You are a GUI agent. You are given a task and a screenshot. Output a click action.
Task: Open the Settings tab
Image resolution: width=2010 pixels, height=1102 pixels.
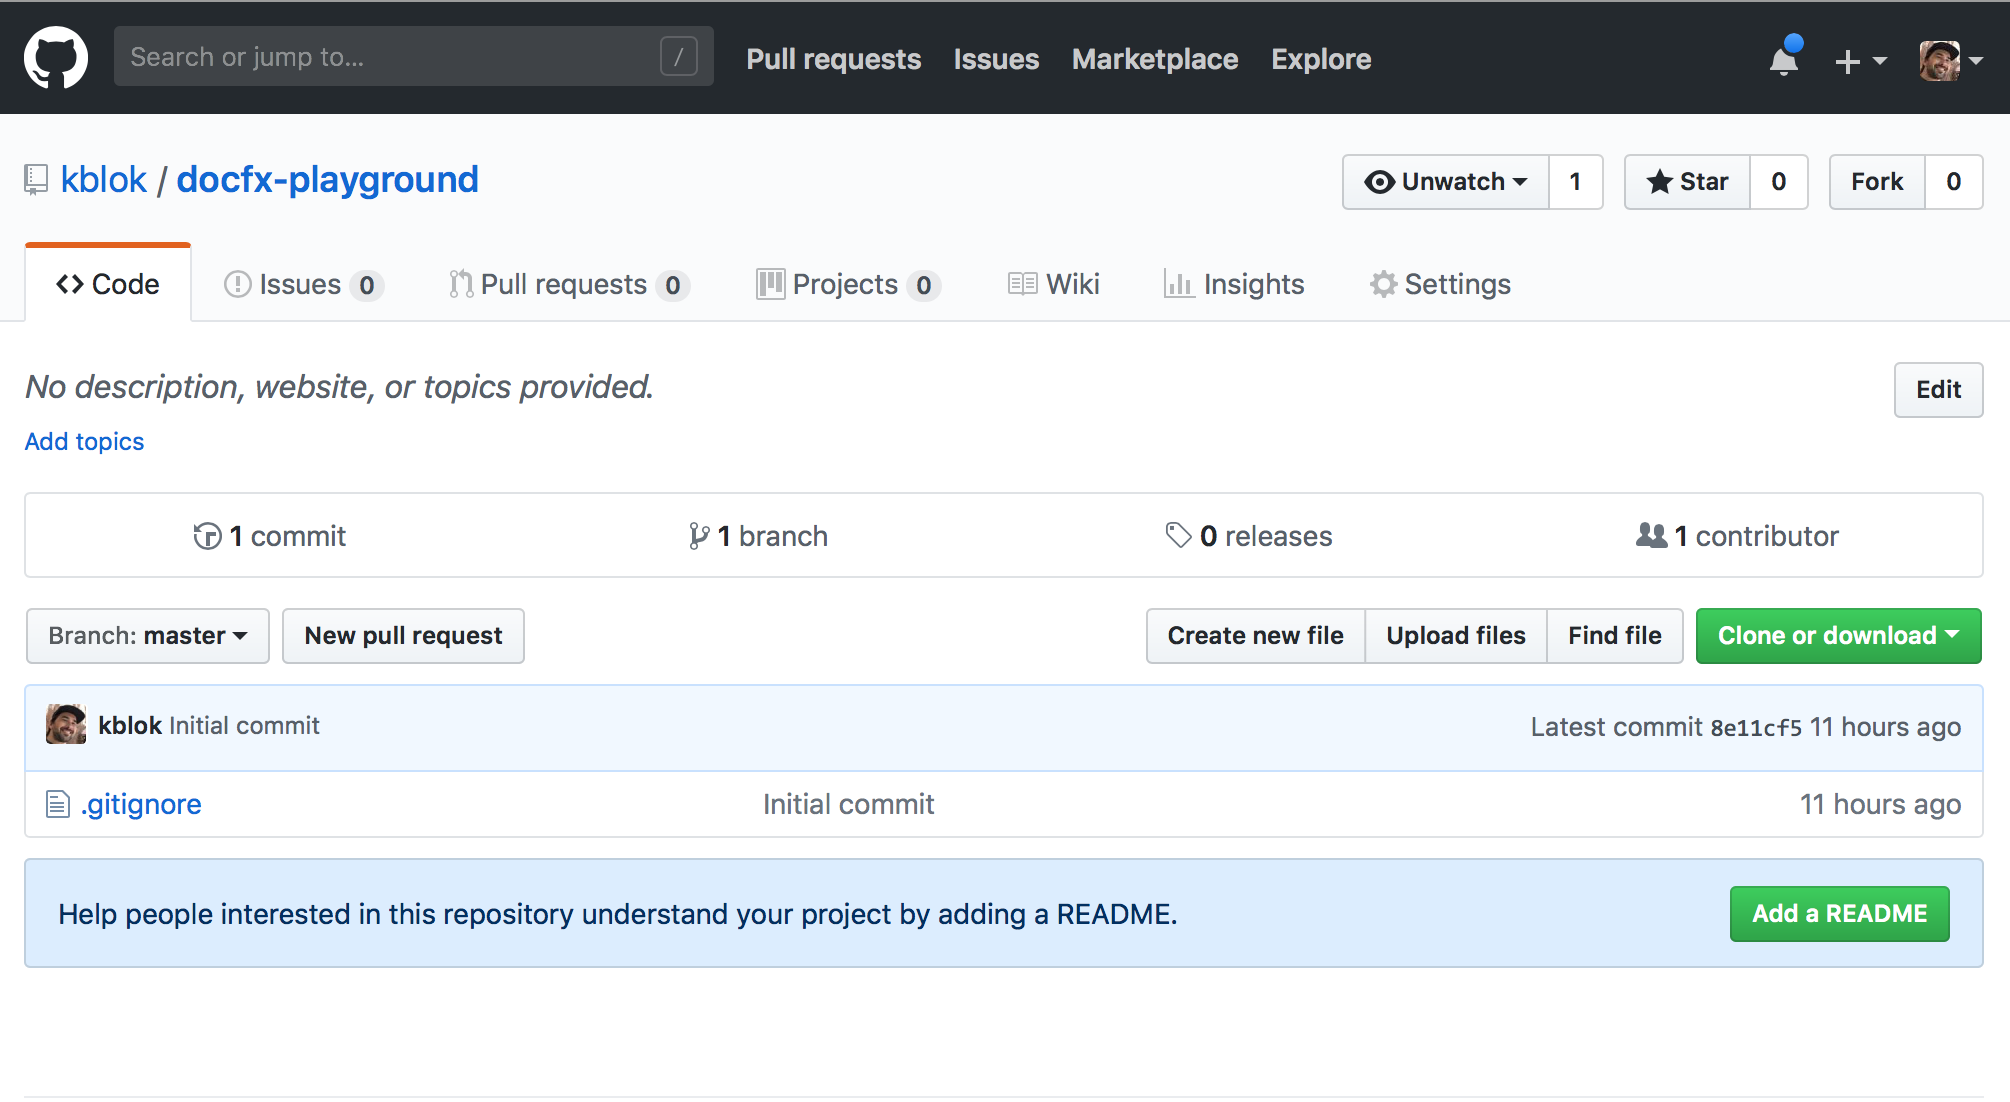click(x=1440, y=285)
